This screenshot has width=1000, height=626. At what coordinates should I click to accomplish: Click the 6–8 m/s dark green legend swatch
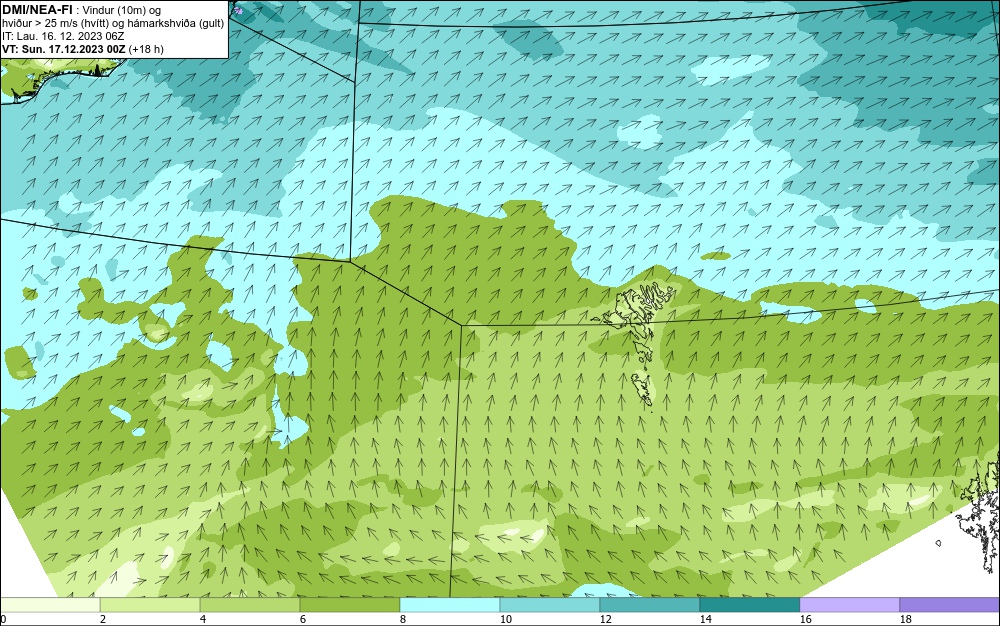350,604
